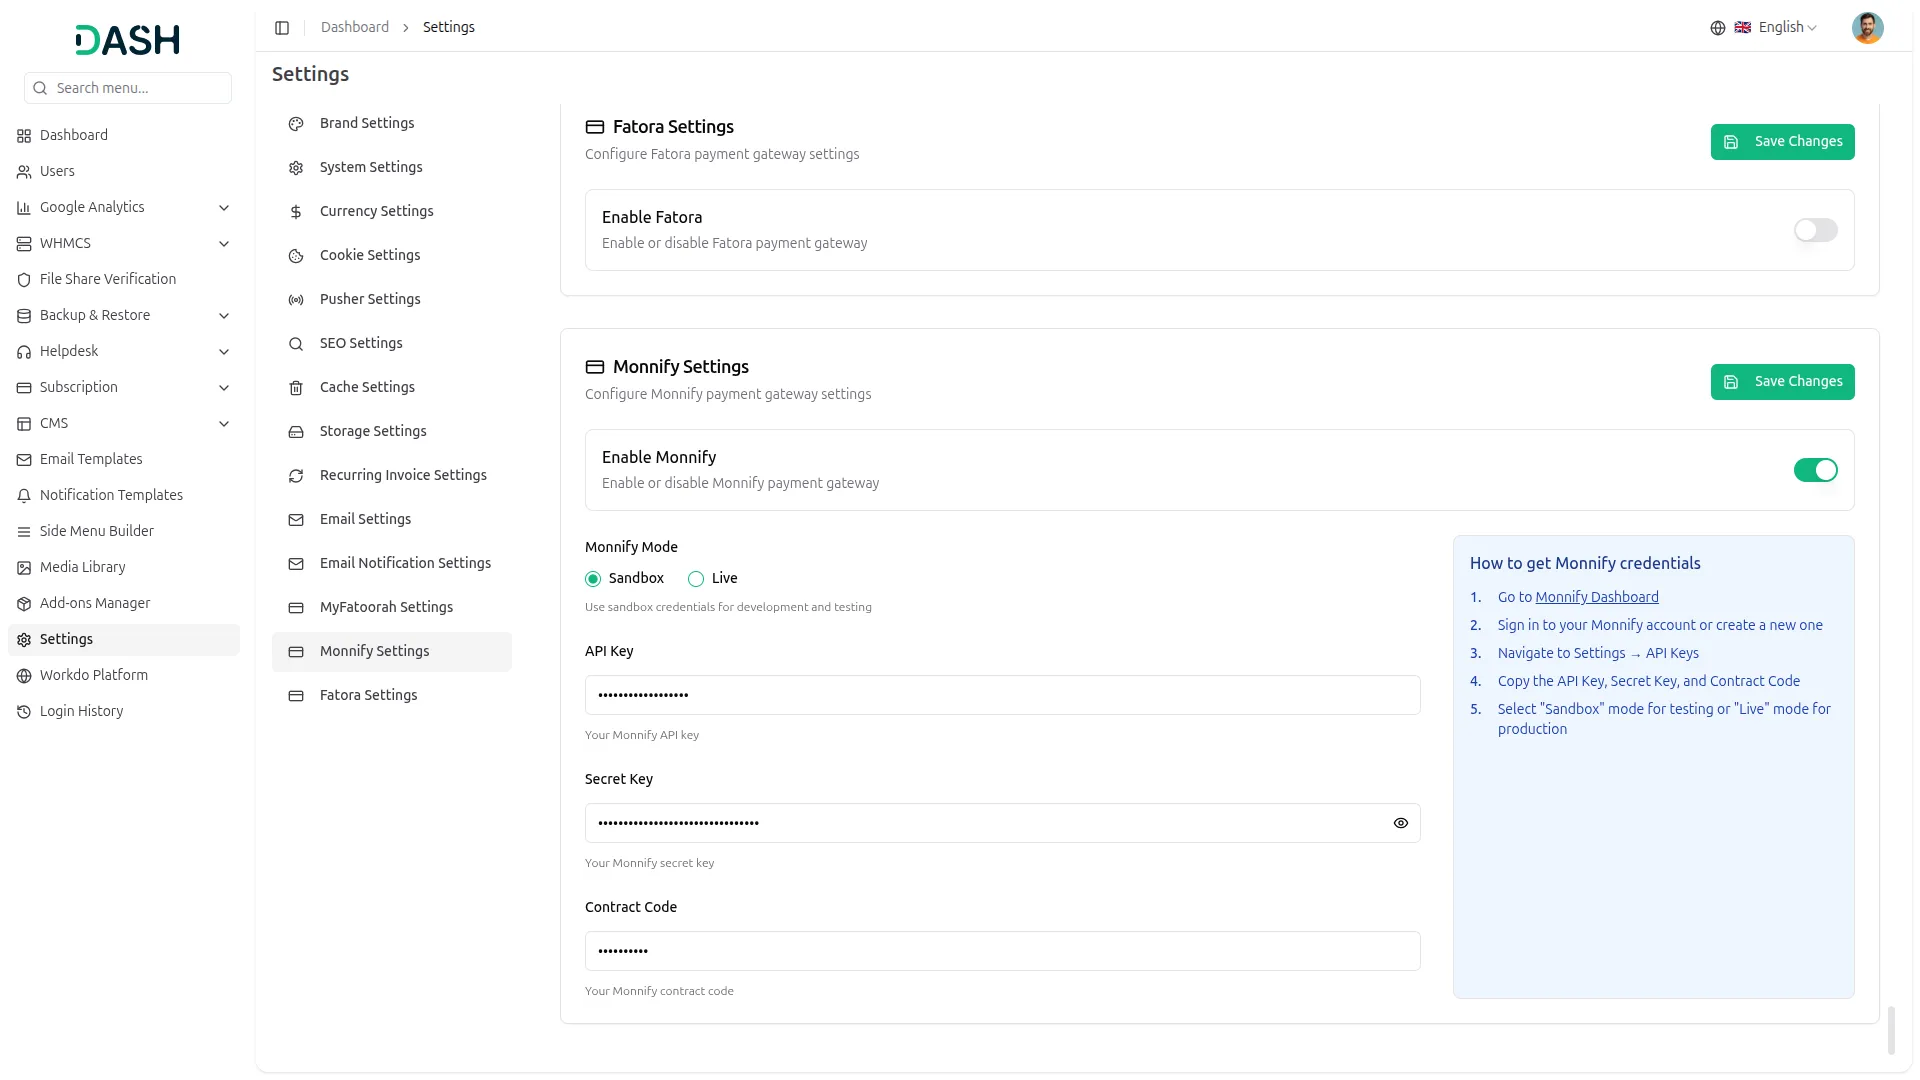1920x1080 pixels.
Task: Click the Users icon in sidebar
Action: click(24, 172)
